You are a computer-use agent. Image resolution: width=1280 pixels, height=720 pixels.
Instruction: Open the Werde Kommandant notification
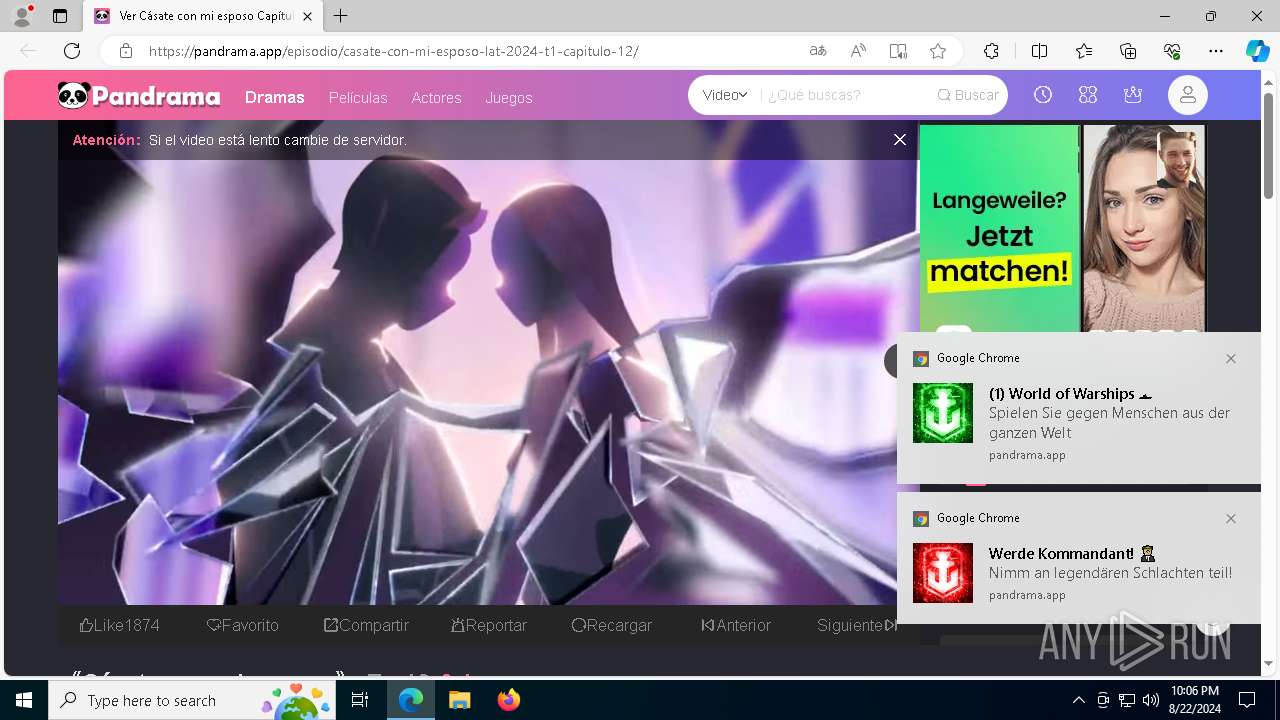(1079, 558)
